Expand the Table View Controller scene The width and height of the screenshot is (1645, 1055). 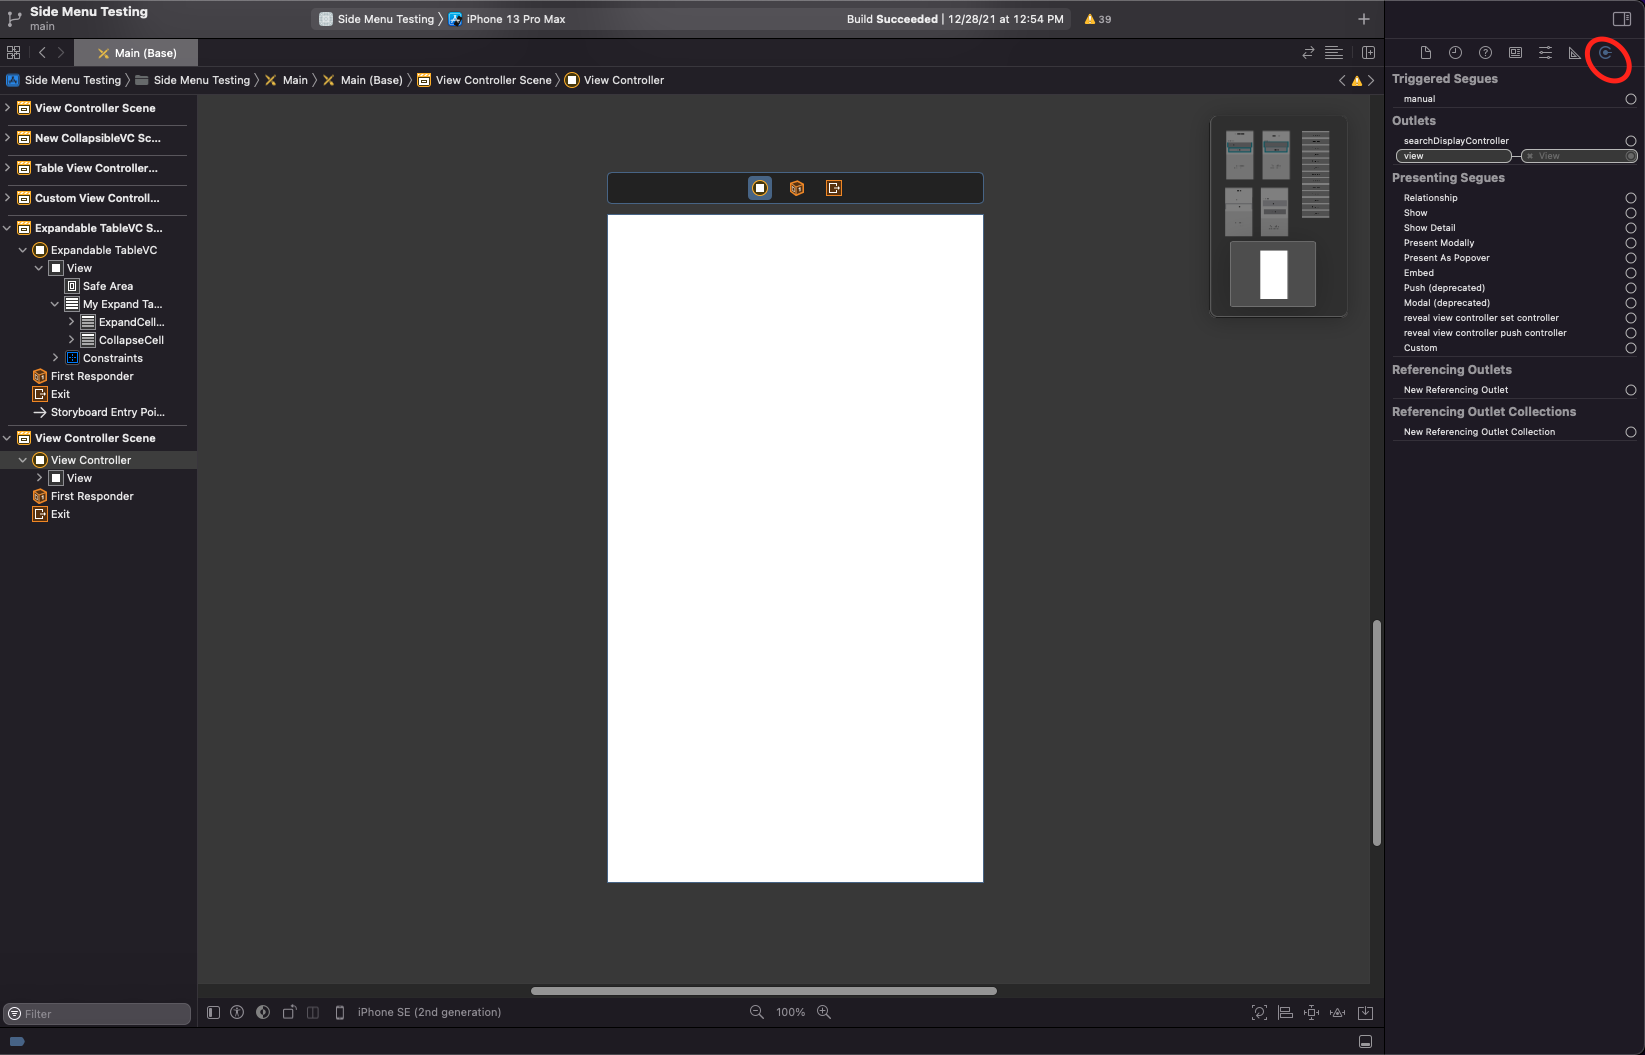point(8,168)
